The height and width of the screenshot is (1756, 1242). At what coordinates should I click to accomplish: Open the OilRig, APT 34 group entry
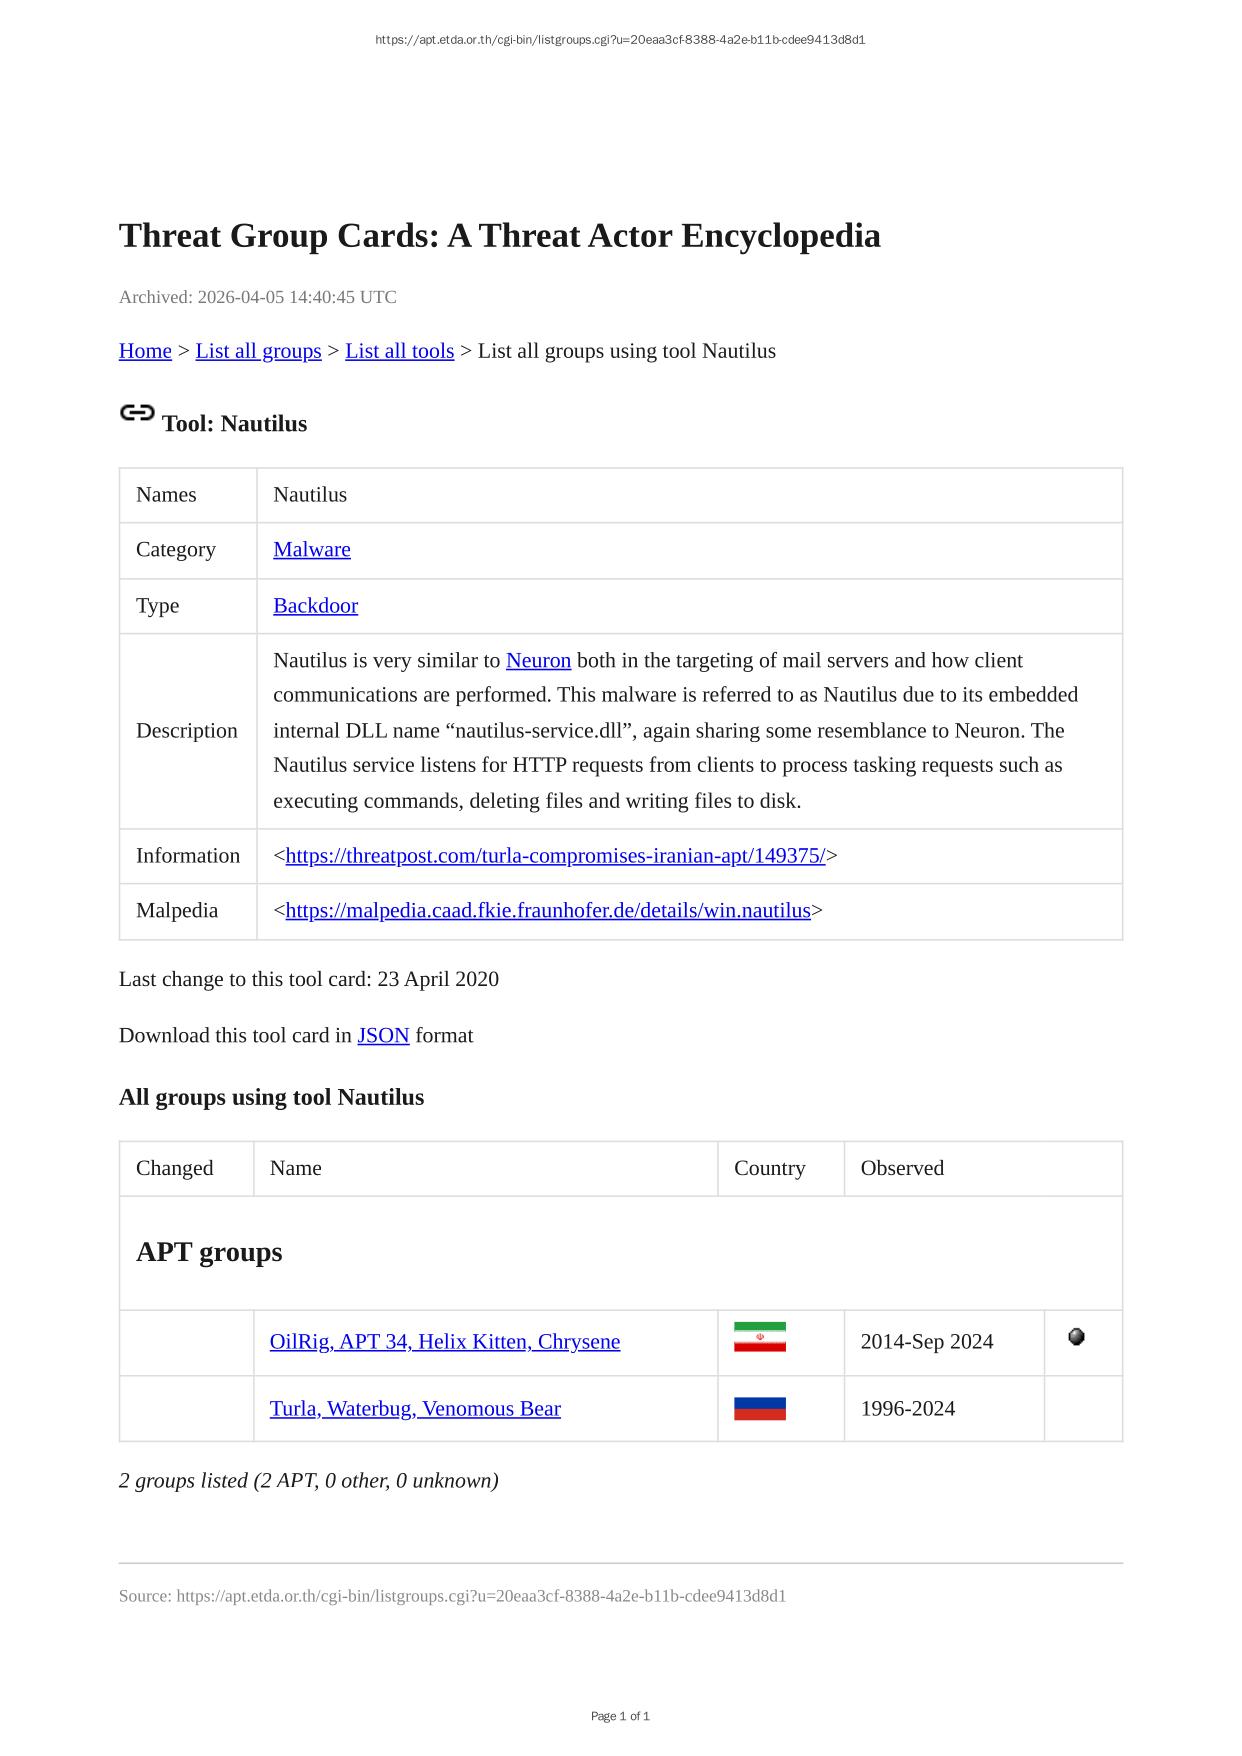(x=445, y=1341)
